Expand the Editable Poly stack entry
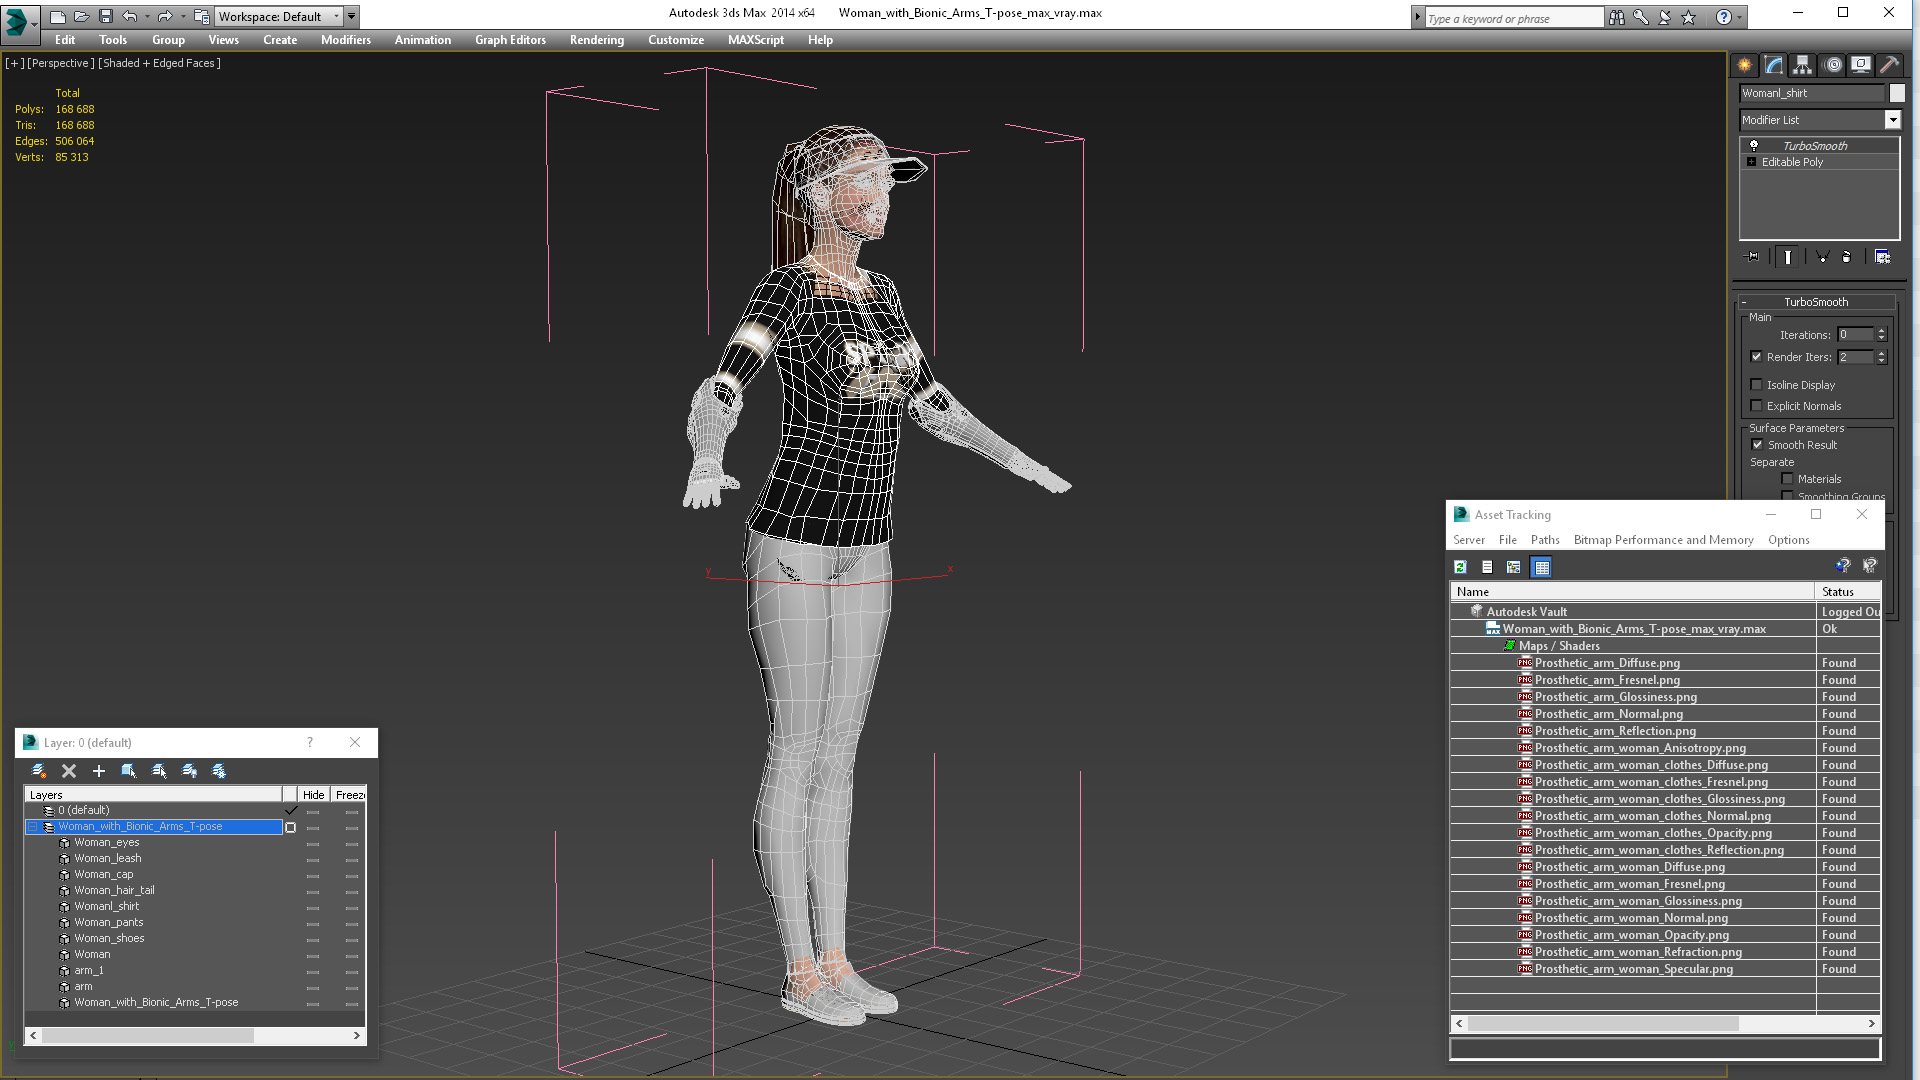This screenshot has width=1920, height=1080. (x=1751, y=162)
